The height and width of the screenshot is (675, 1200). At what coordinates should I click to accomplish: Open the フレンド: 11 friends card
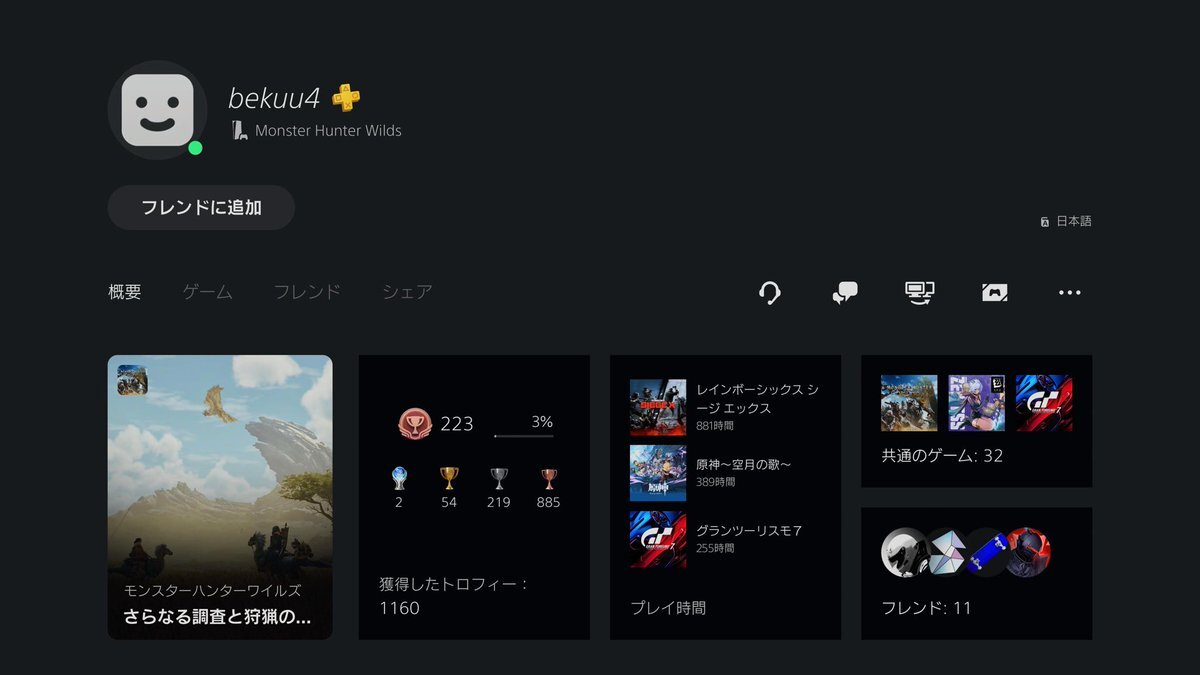976,573
